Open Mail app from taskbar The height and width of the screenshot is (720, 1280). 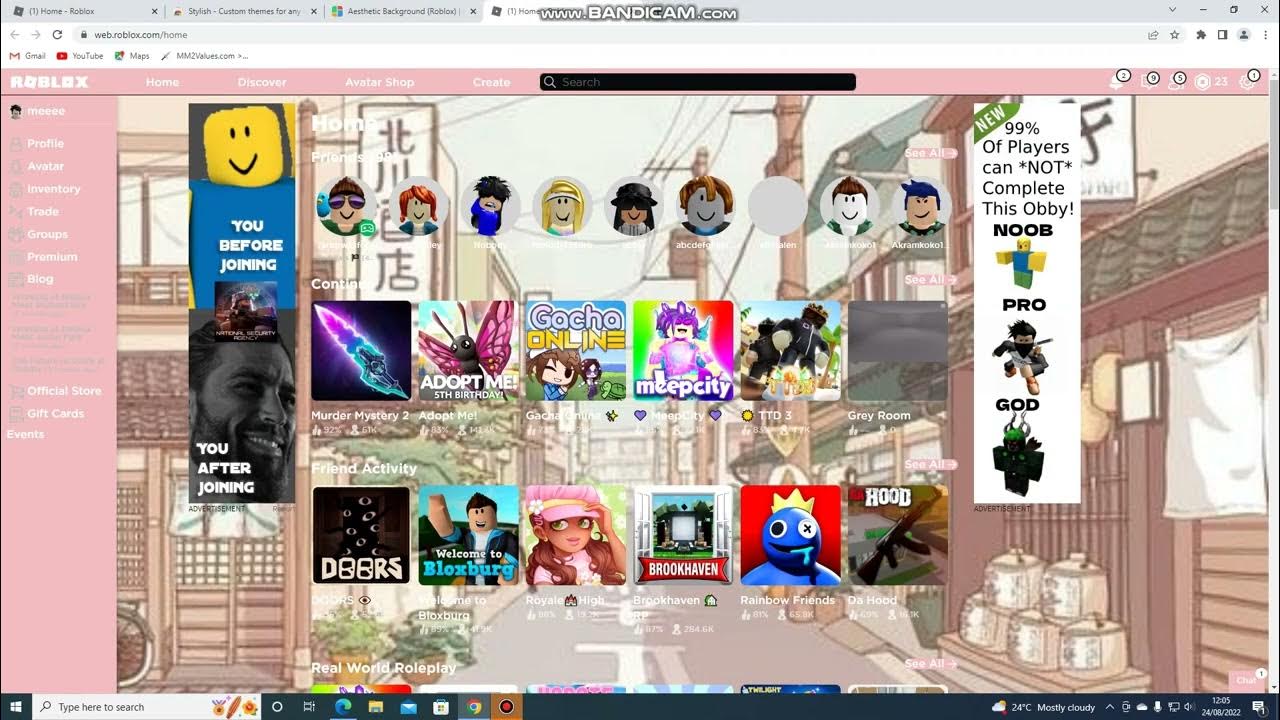tap(408, 707)
